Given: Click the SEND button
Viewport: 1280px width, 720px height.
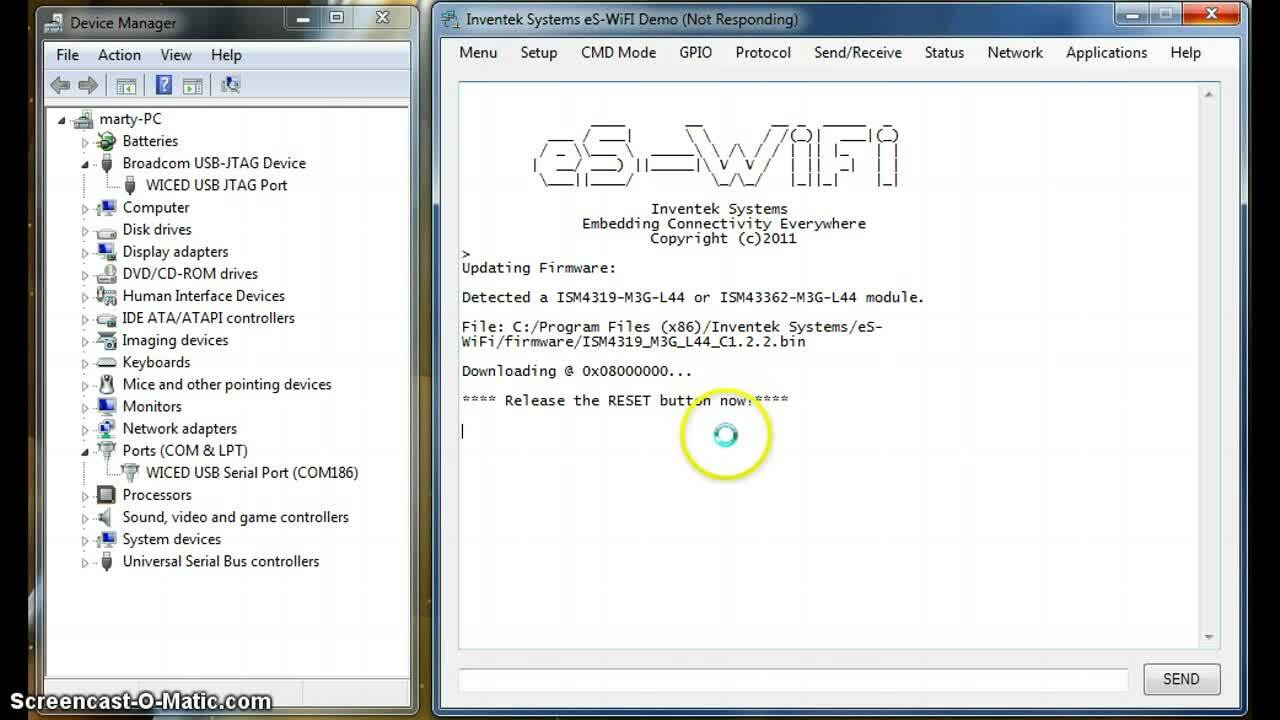Looking at the screenshot, I should coord(1181,679).
